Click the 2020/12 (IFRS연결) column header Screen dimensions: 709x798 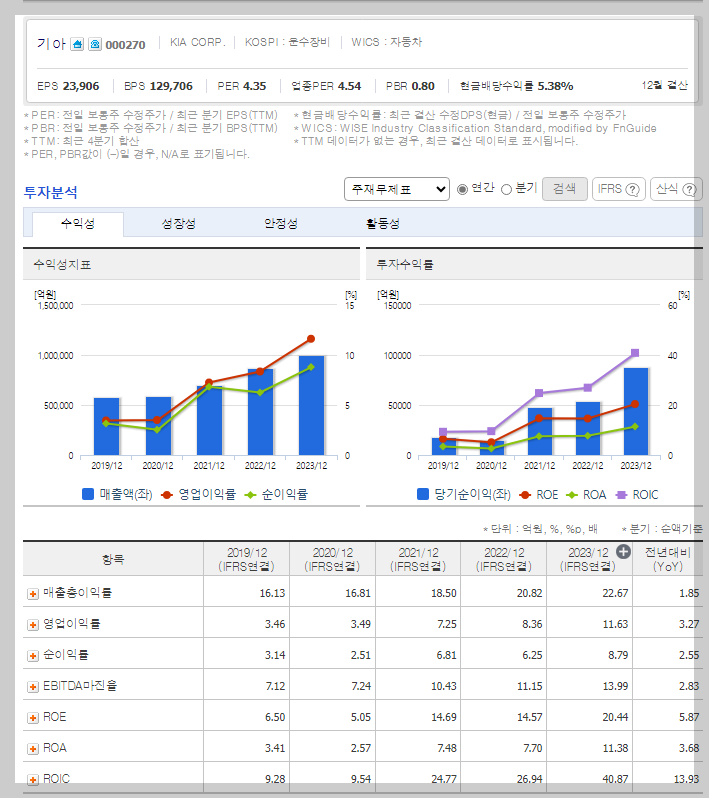332,559
